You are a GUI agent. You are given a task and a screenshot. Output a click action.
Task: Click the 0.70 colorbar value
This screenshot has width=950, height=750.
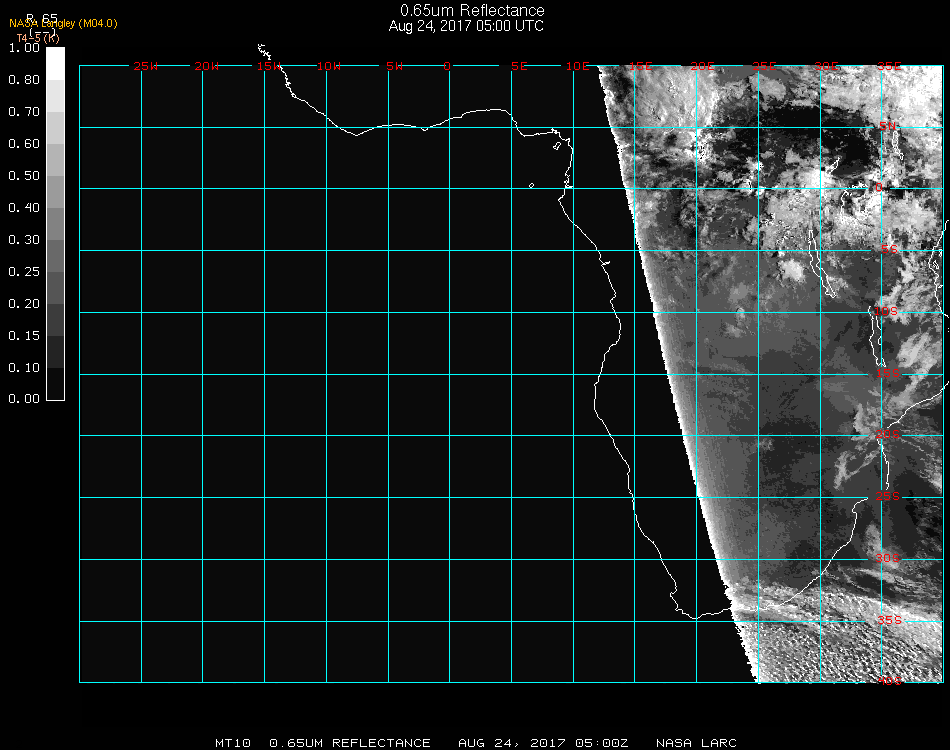24,112
